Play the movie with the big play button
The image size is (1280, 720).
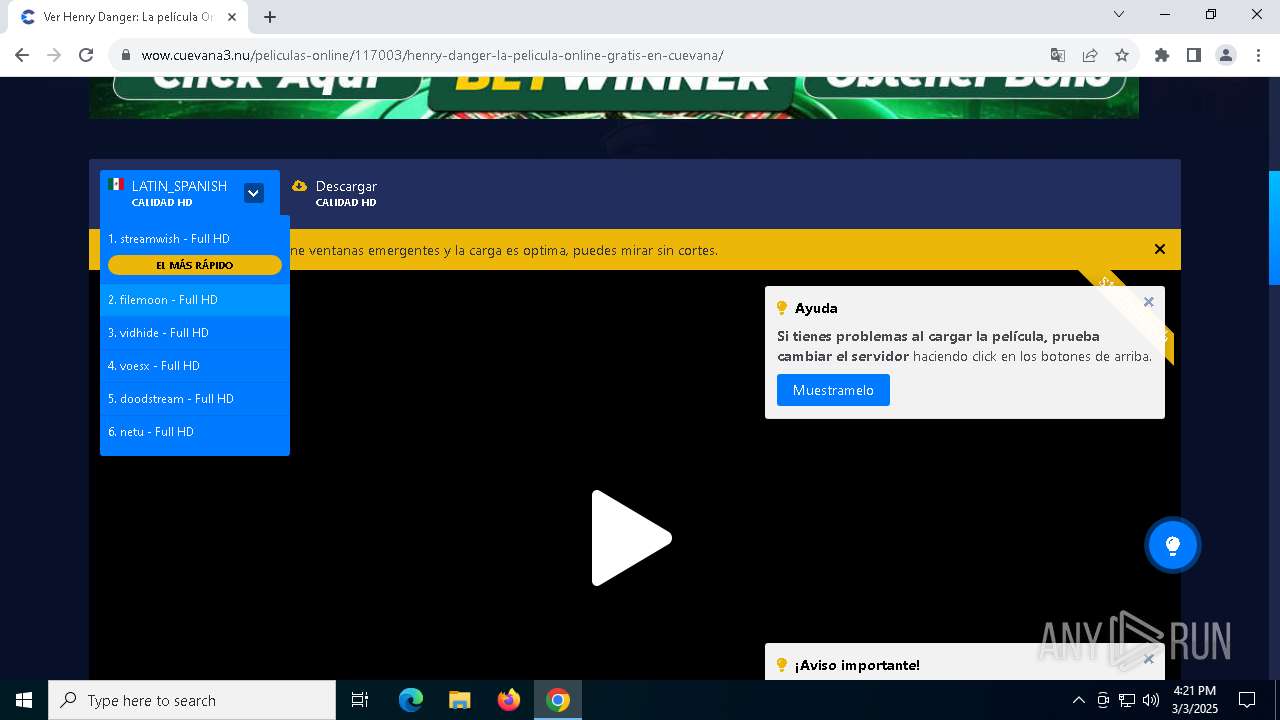tap(631, 538)
